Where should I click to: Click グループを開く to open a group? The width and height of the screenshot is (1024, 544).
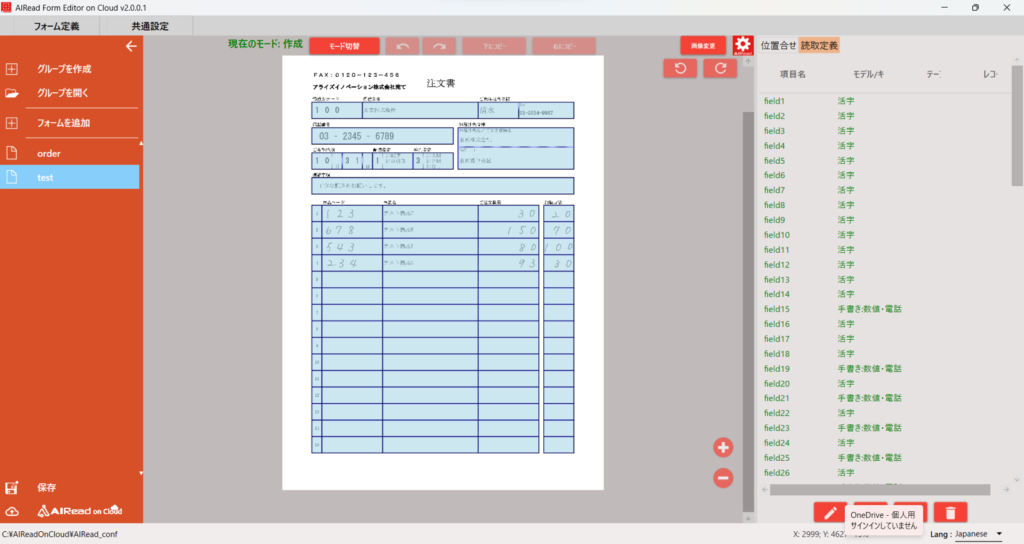tap(64, 93)
